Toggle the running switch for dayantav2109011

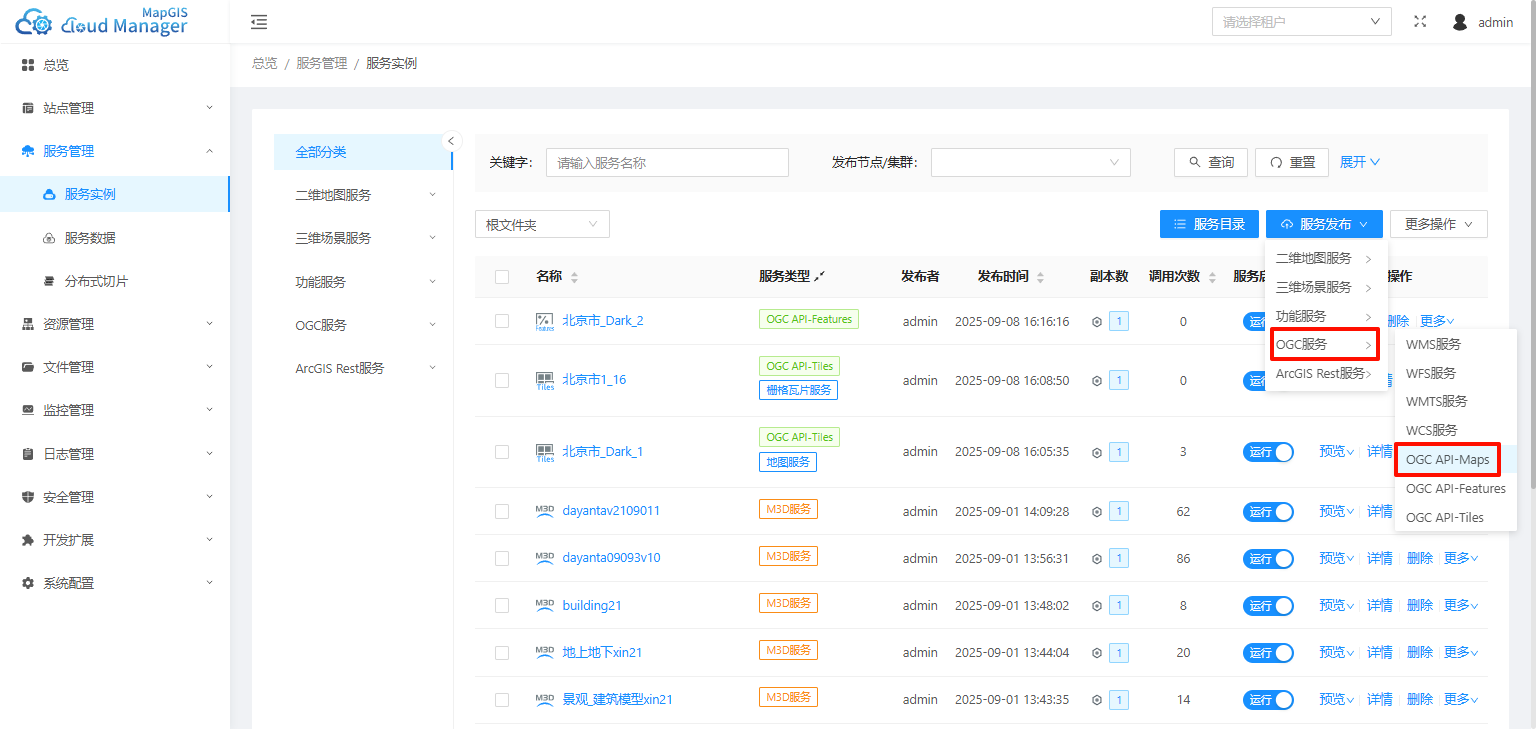click(x=1267, y=511)
